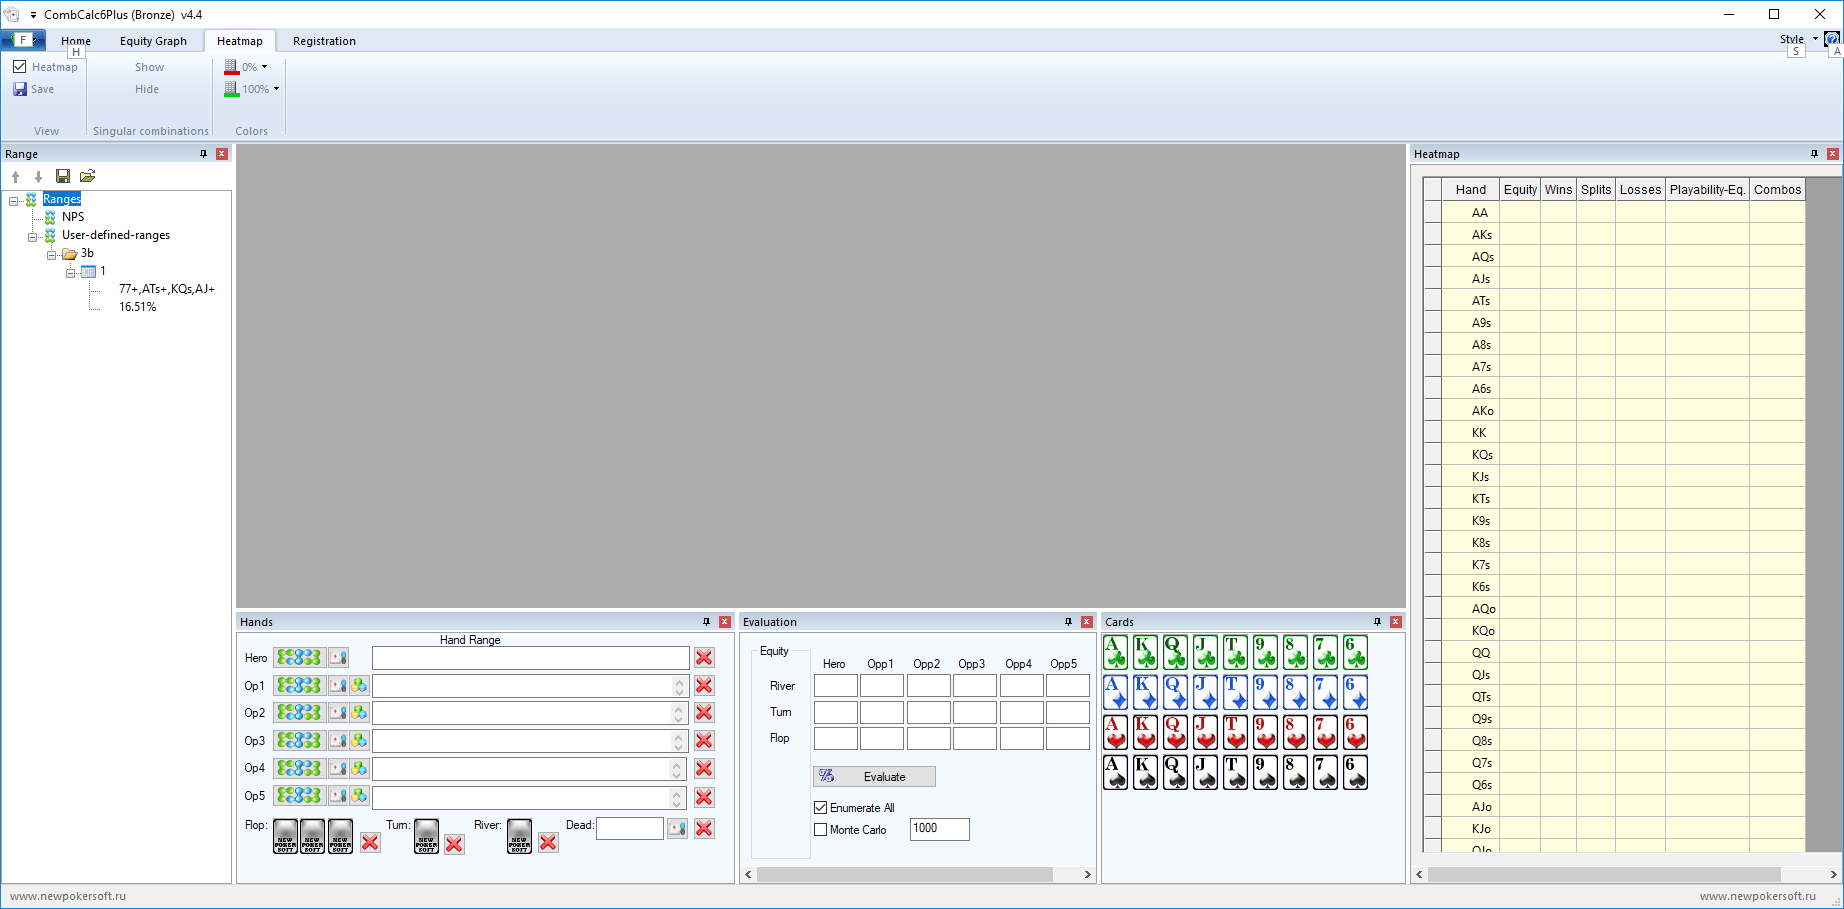Toggle the Heatmap checkbox in ribbon
Viewport: 1844px width, 909px height.
coord(20,67)
